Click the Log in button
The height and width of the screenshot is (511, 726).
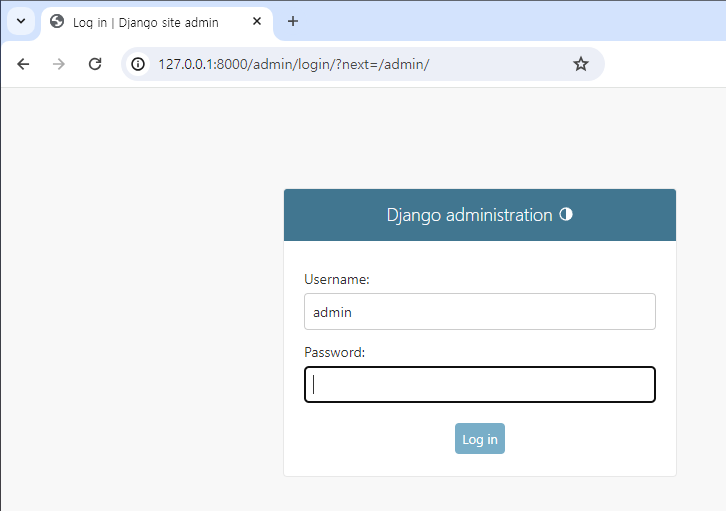pyautogui.click(x=480, y=439)
